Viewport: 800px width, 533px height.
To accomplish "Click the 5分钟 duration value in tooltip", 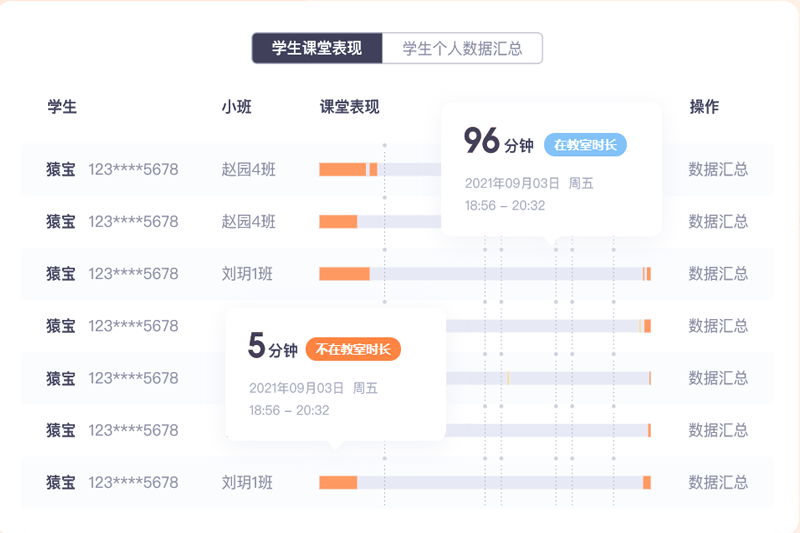I will (x=272, y=347).
